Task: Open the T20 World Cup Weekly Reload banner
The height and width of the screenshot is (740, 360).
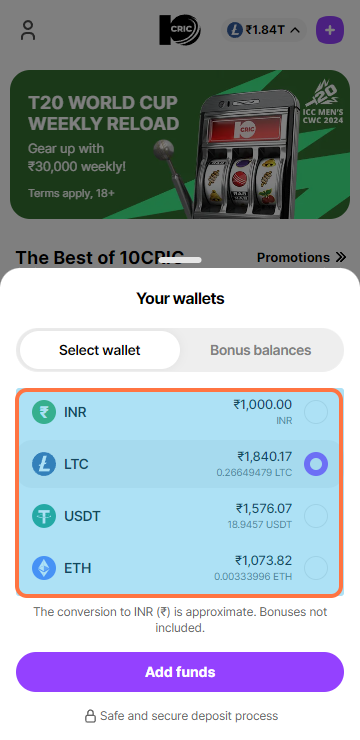Action: [x=180, y=144]
